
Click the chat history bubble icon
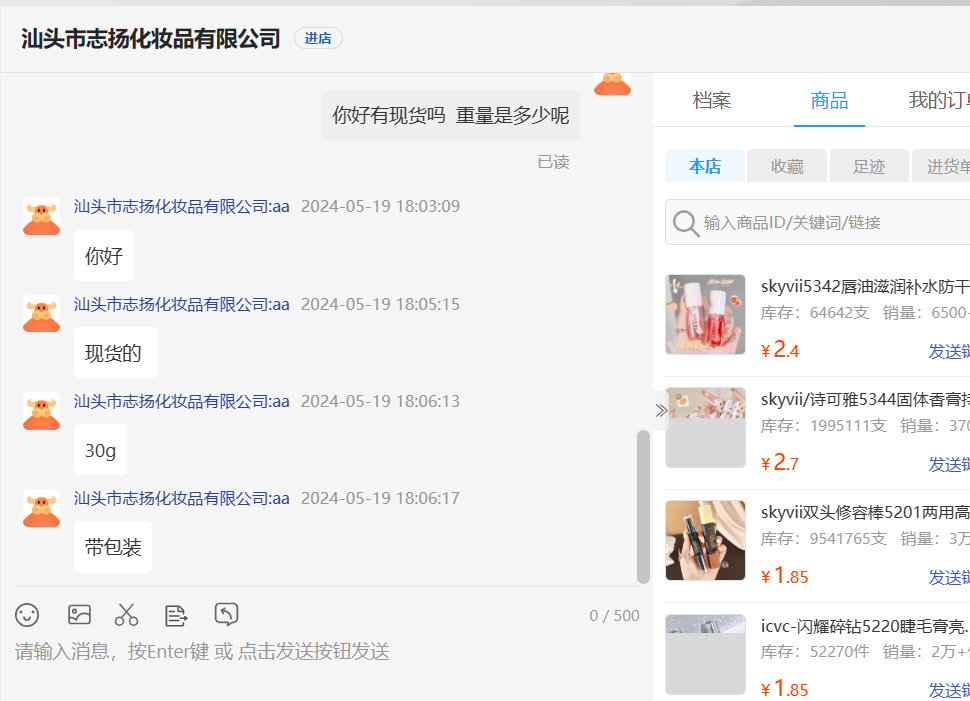pos(227,615)
